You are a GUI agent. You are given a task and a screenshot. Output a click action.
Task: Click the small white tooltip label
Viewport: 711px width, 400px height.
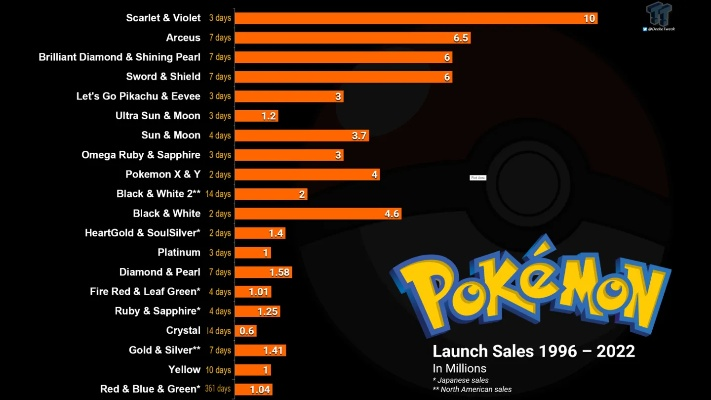coord(478,177)
